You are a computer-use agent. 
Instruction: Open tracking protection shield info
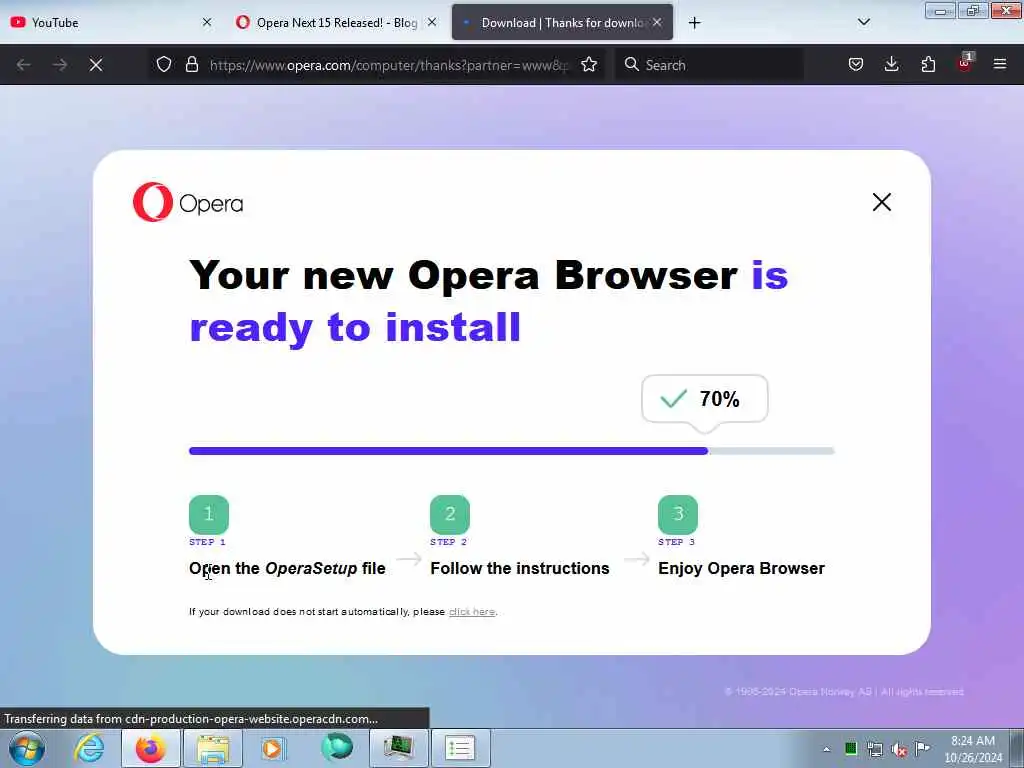click(x=164, y=64)
